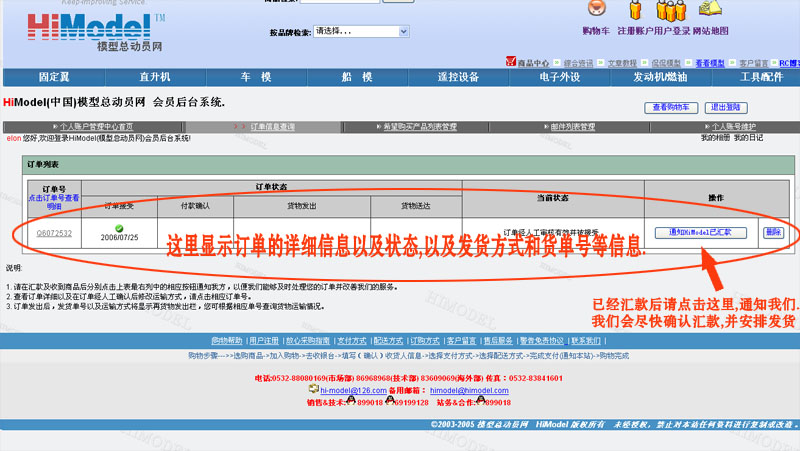Click the mail icon beside hi-model@126.com
Image resolution: width=800 pixels, height=451 pixels.
(314, 388)
